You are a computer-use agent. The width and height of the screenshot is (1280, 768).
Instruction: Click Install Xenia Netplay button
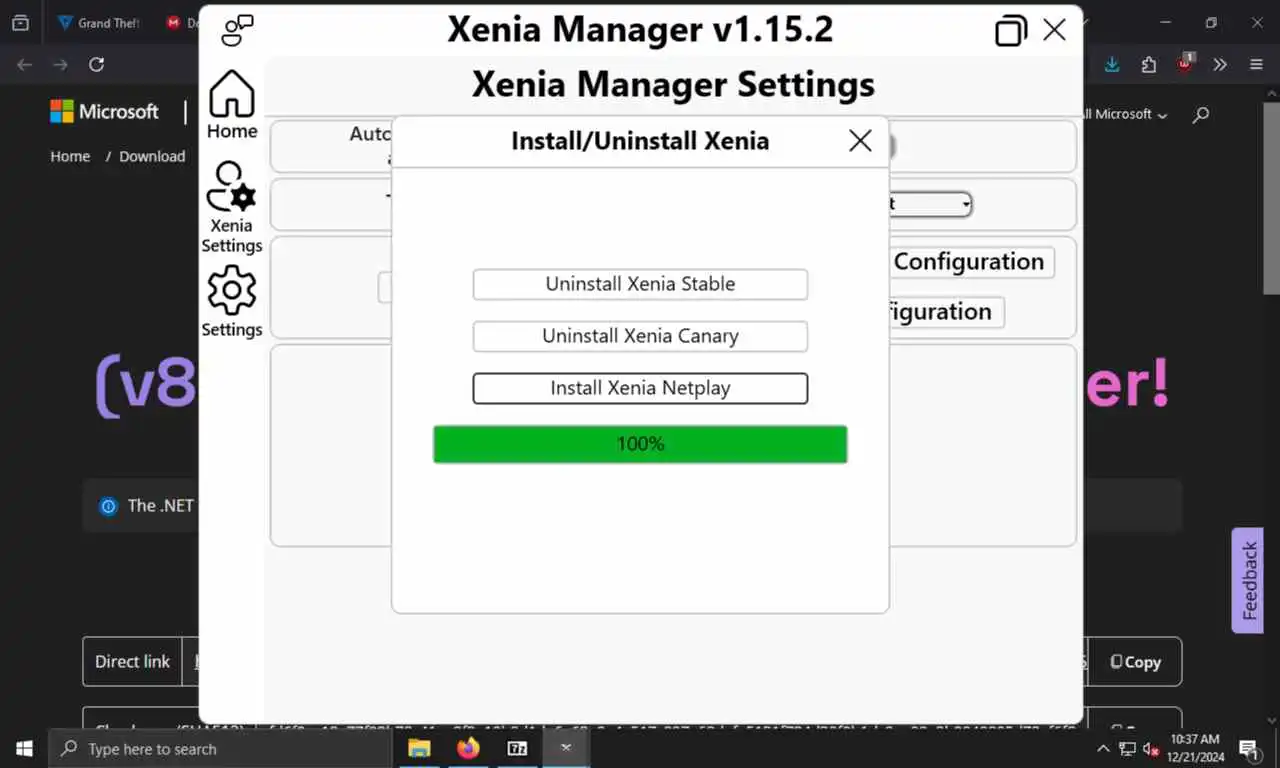pyautogui.click(x=640, y=388)
